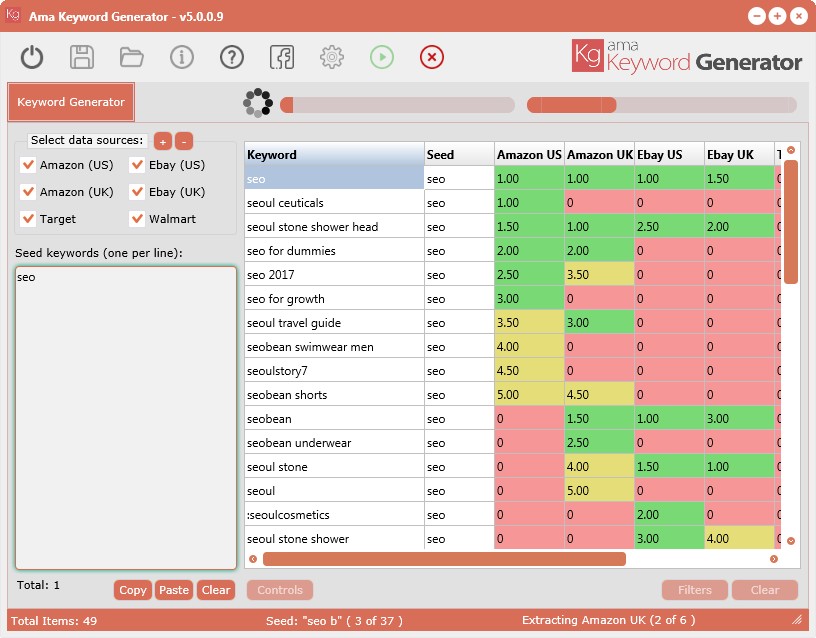Screen dimensions: 816x638
Task: Sort by the Keyword column header
Action: click(x=334, y=155)
